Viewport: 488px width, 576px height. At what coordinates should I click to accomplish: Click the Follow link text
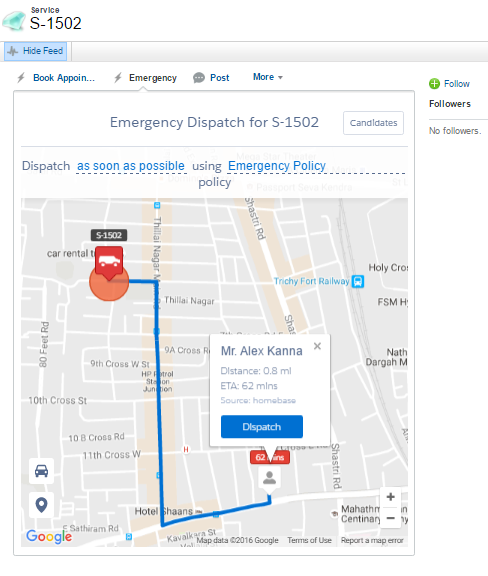456,84
